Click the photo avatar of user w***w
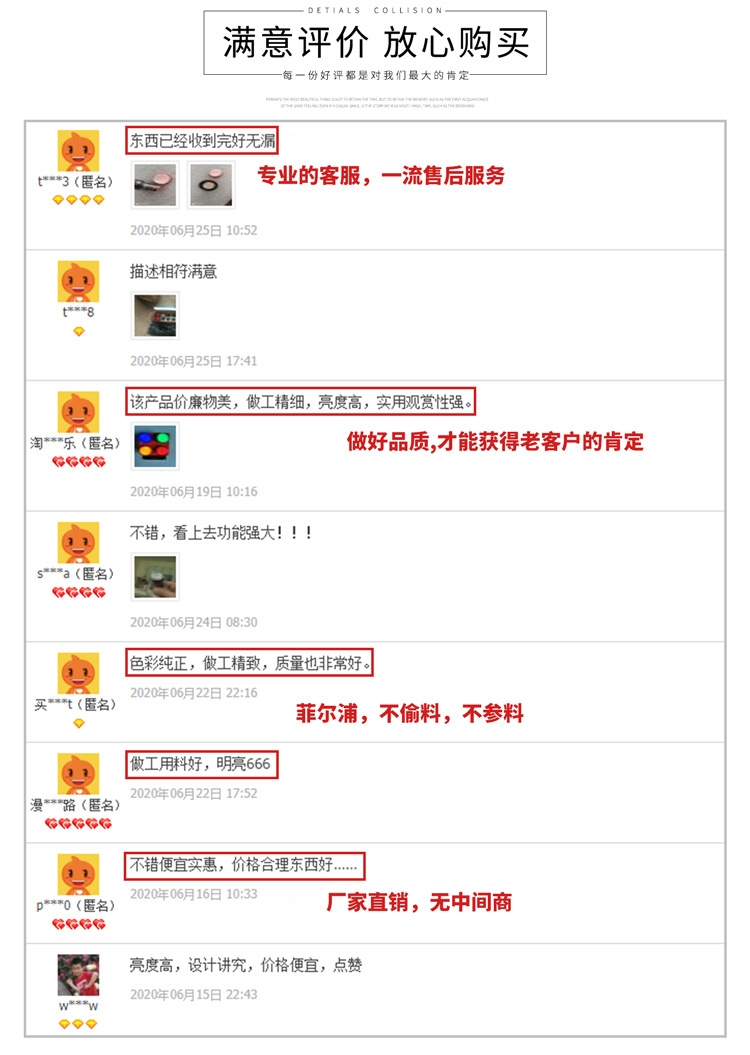The image size is (750, 1055). coord(79,975)
